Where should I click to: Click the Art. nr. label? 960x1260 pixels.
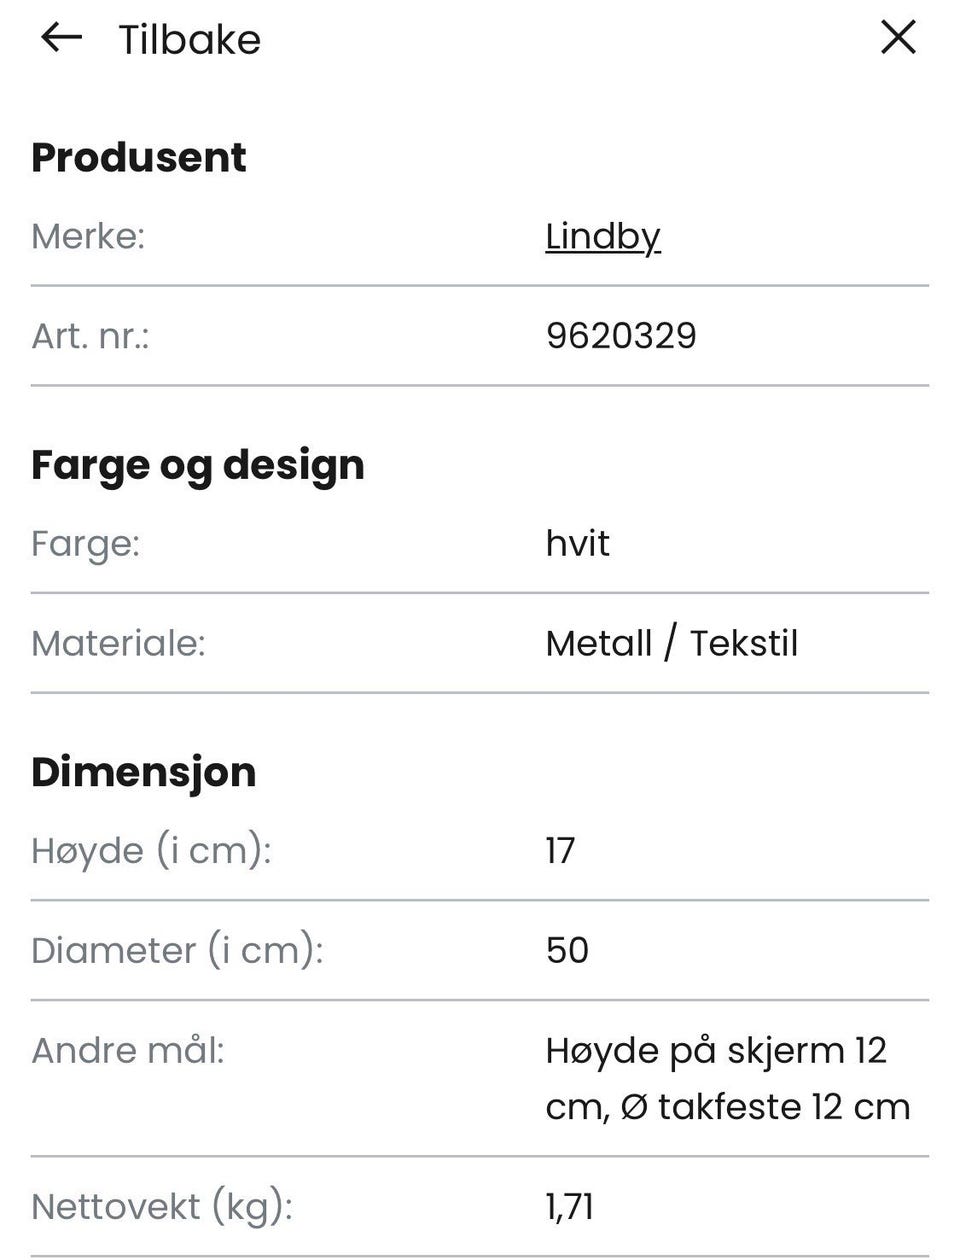tap(90, 336)
